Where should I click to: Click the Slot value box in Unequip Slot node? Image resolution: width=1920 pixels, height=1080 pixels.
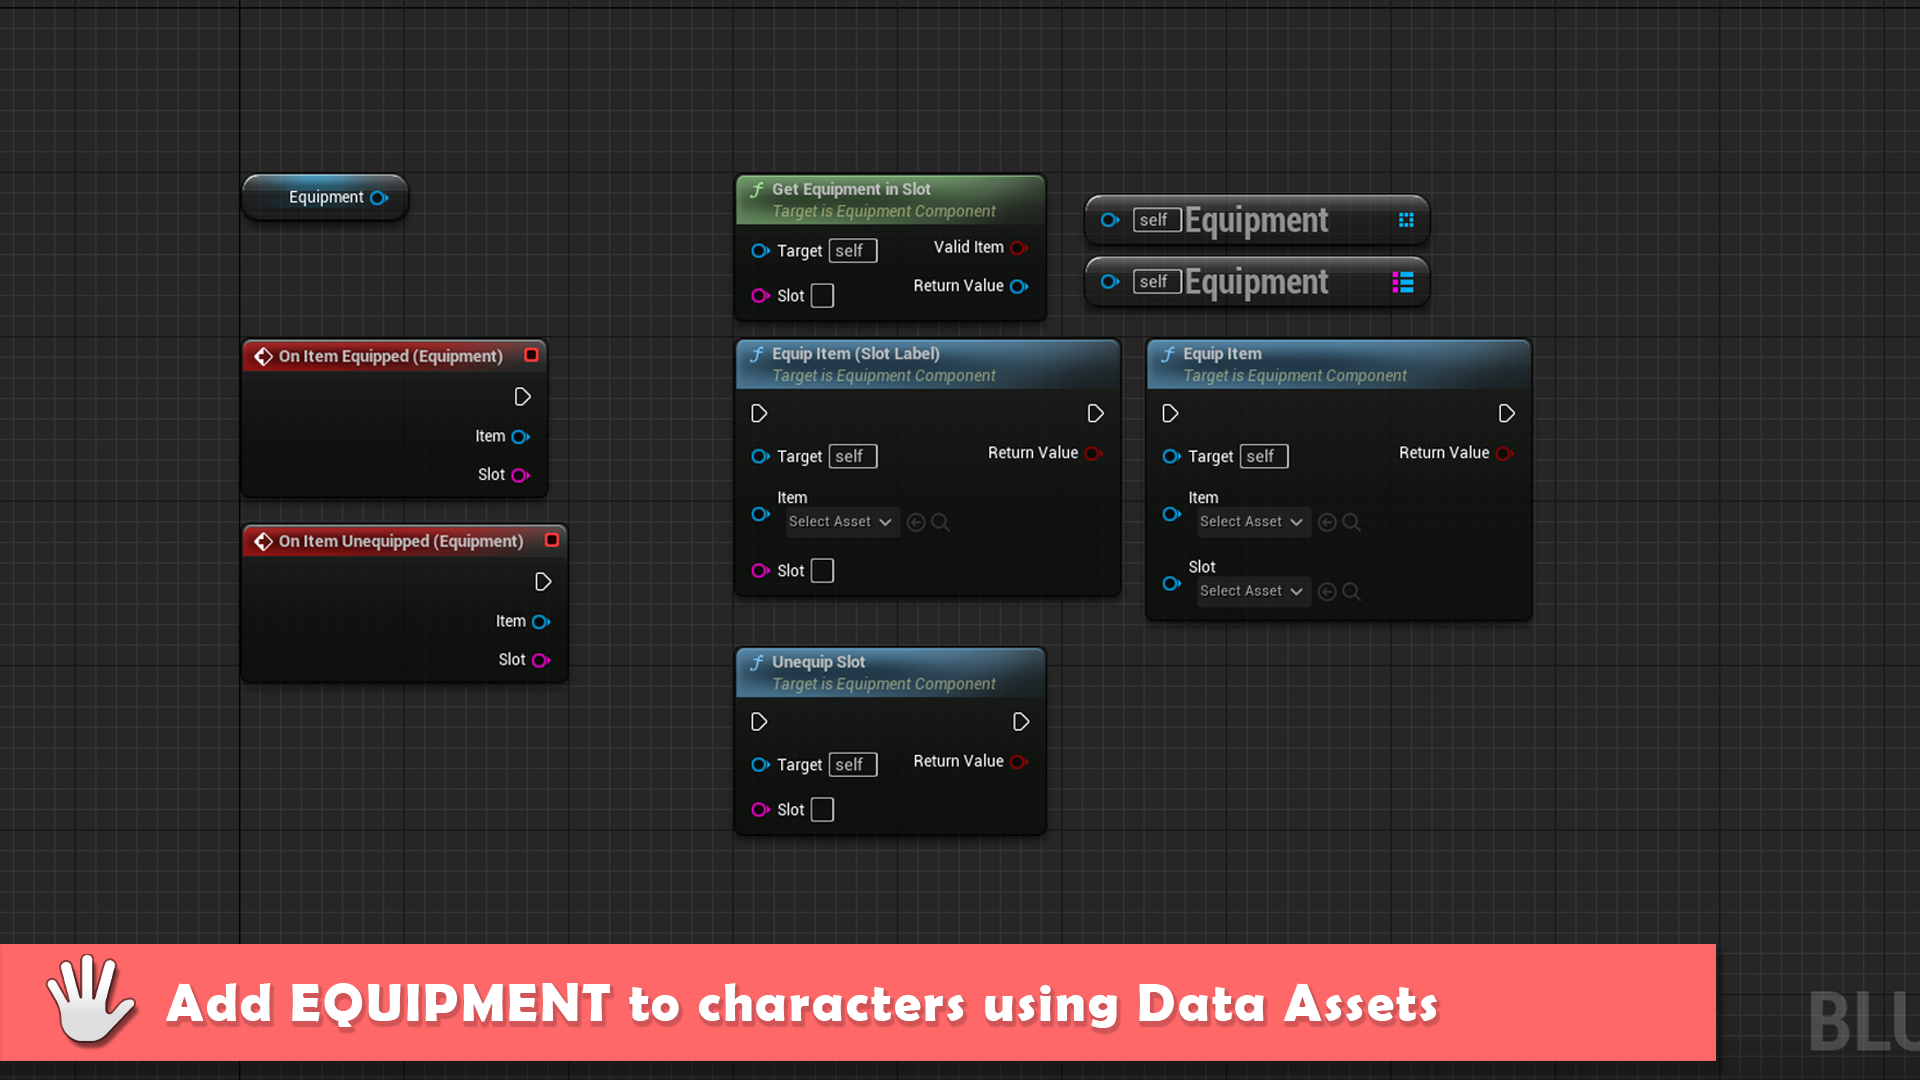coord(822,810)
